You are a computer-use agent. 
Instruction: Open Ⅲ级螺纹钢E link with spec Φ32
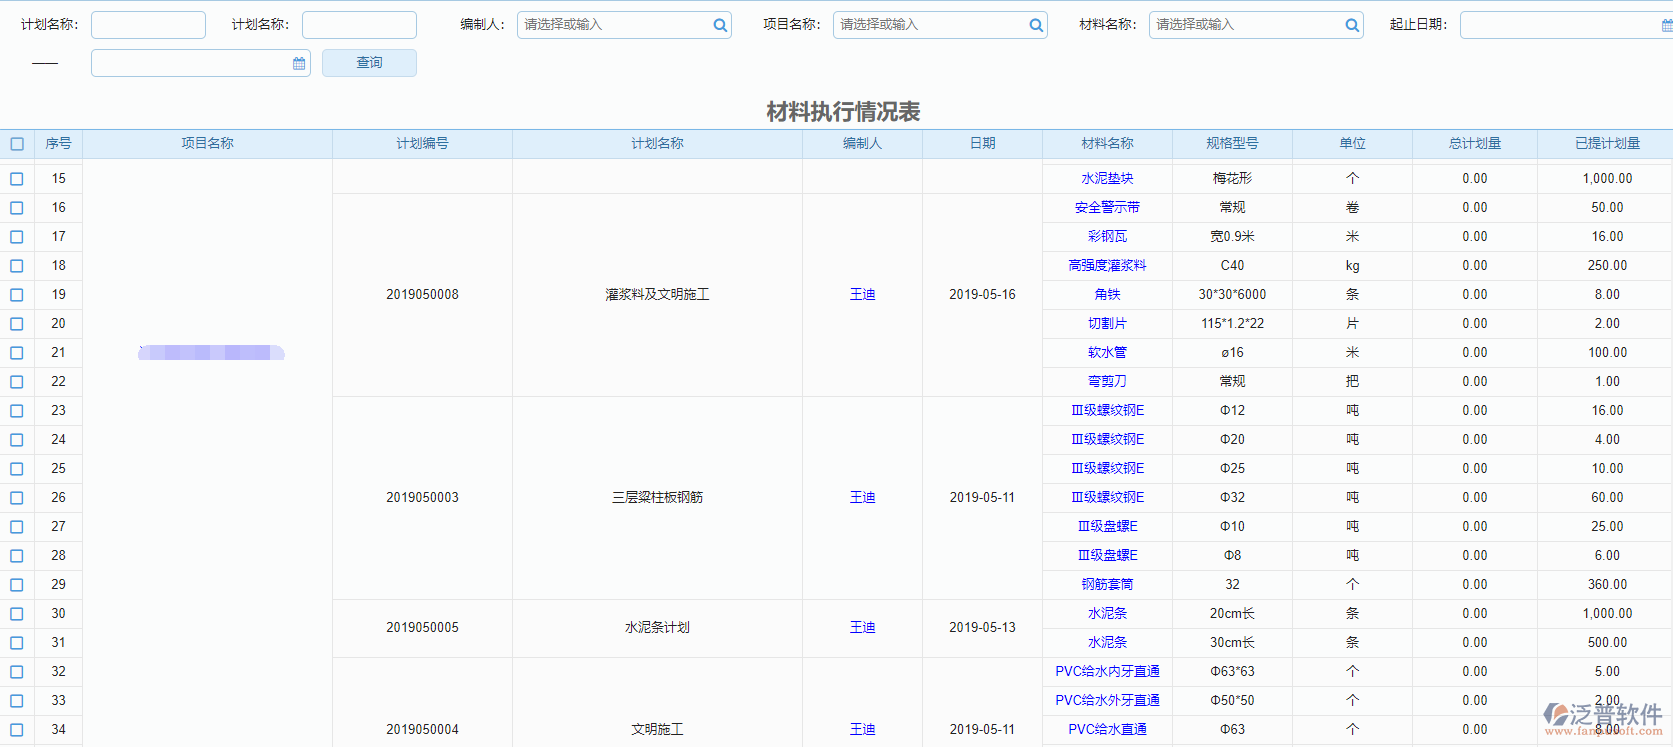tap(1107, 498)
